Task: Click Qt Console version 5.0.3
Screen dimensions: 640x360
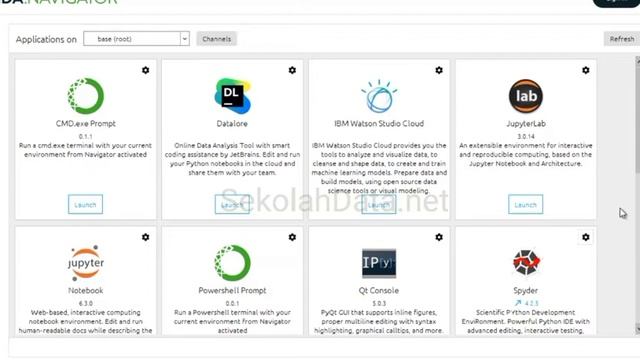Action: (379, 303)
